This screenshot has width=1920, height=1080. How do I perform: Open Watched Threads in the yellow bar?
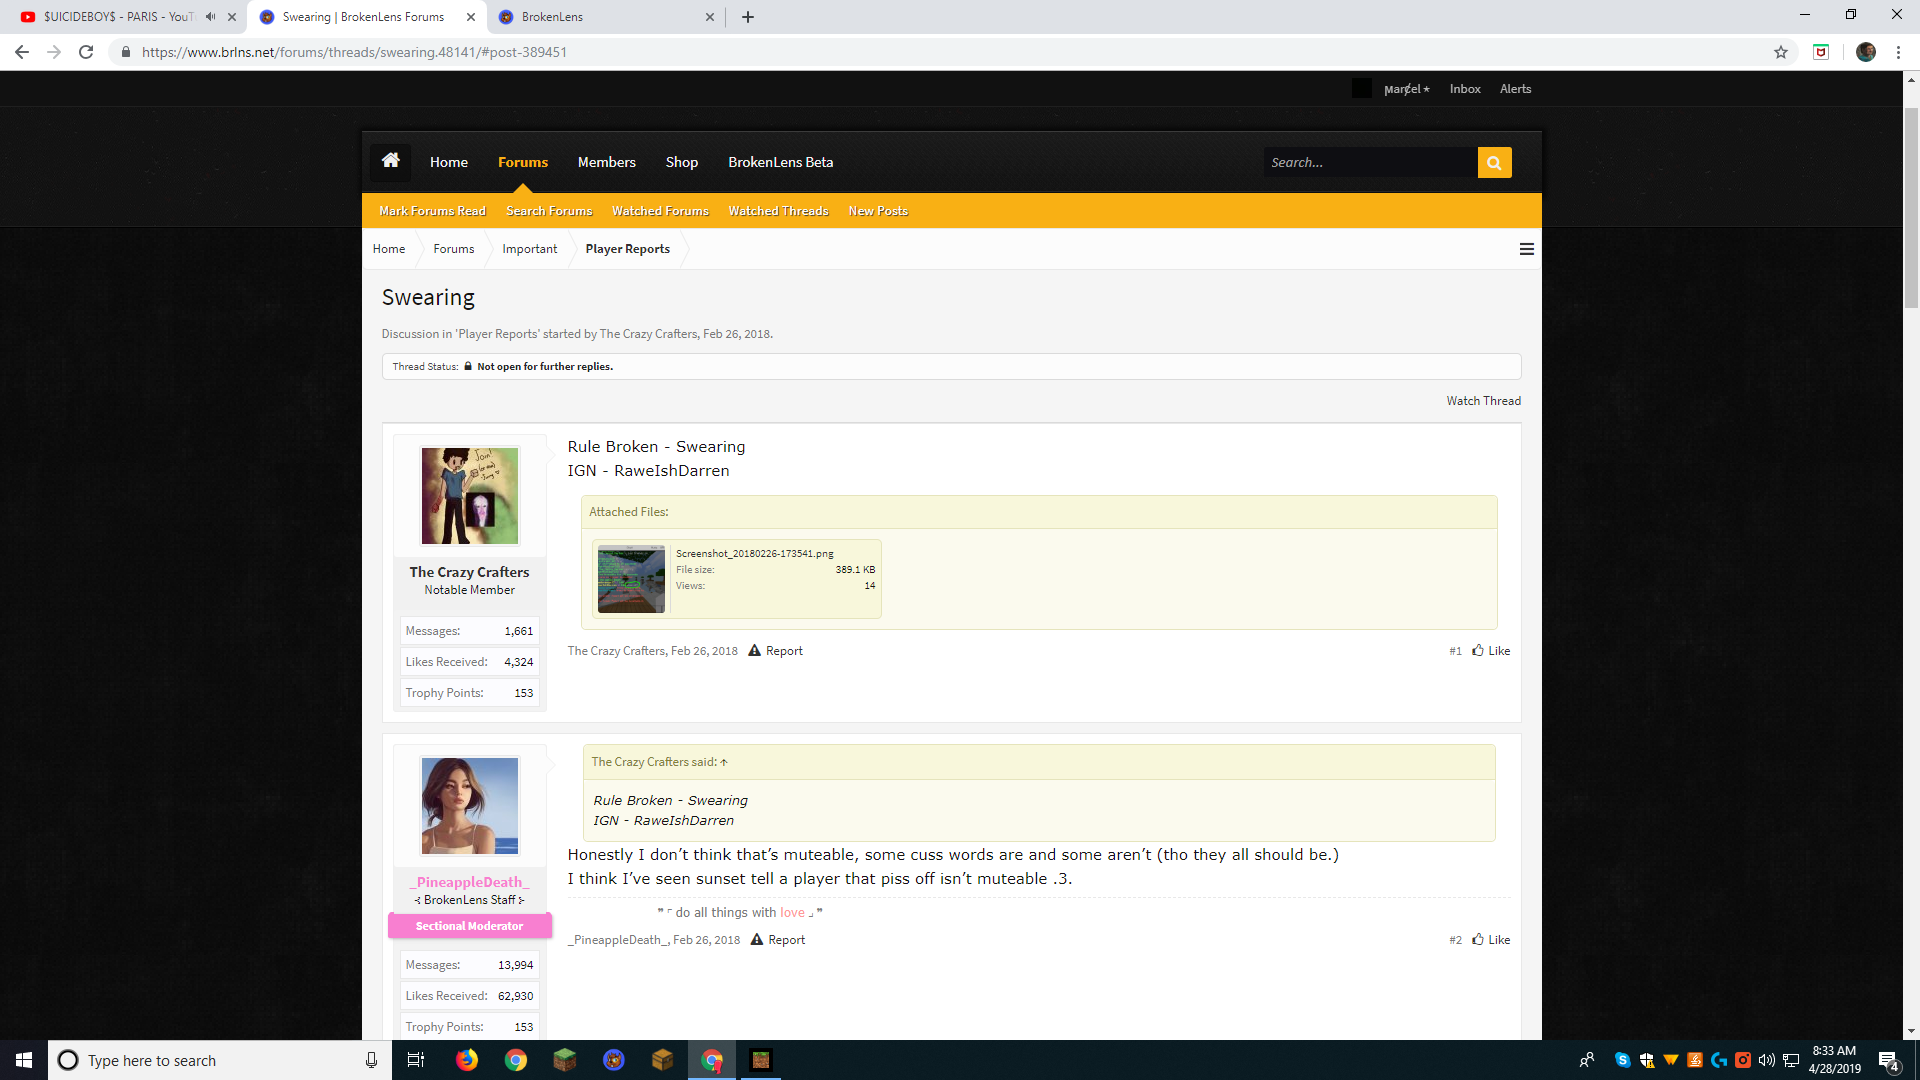[x=778, y=211]
